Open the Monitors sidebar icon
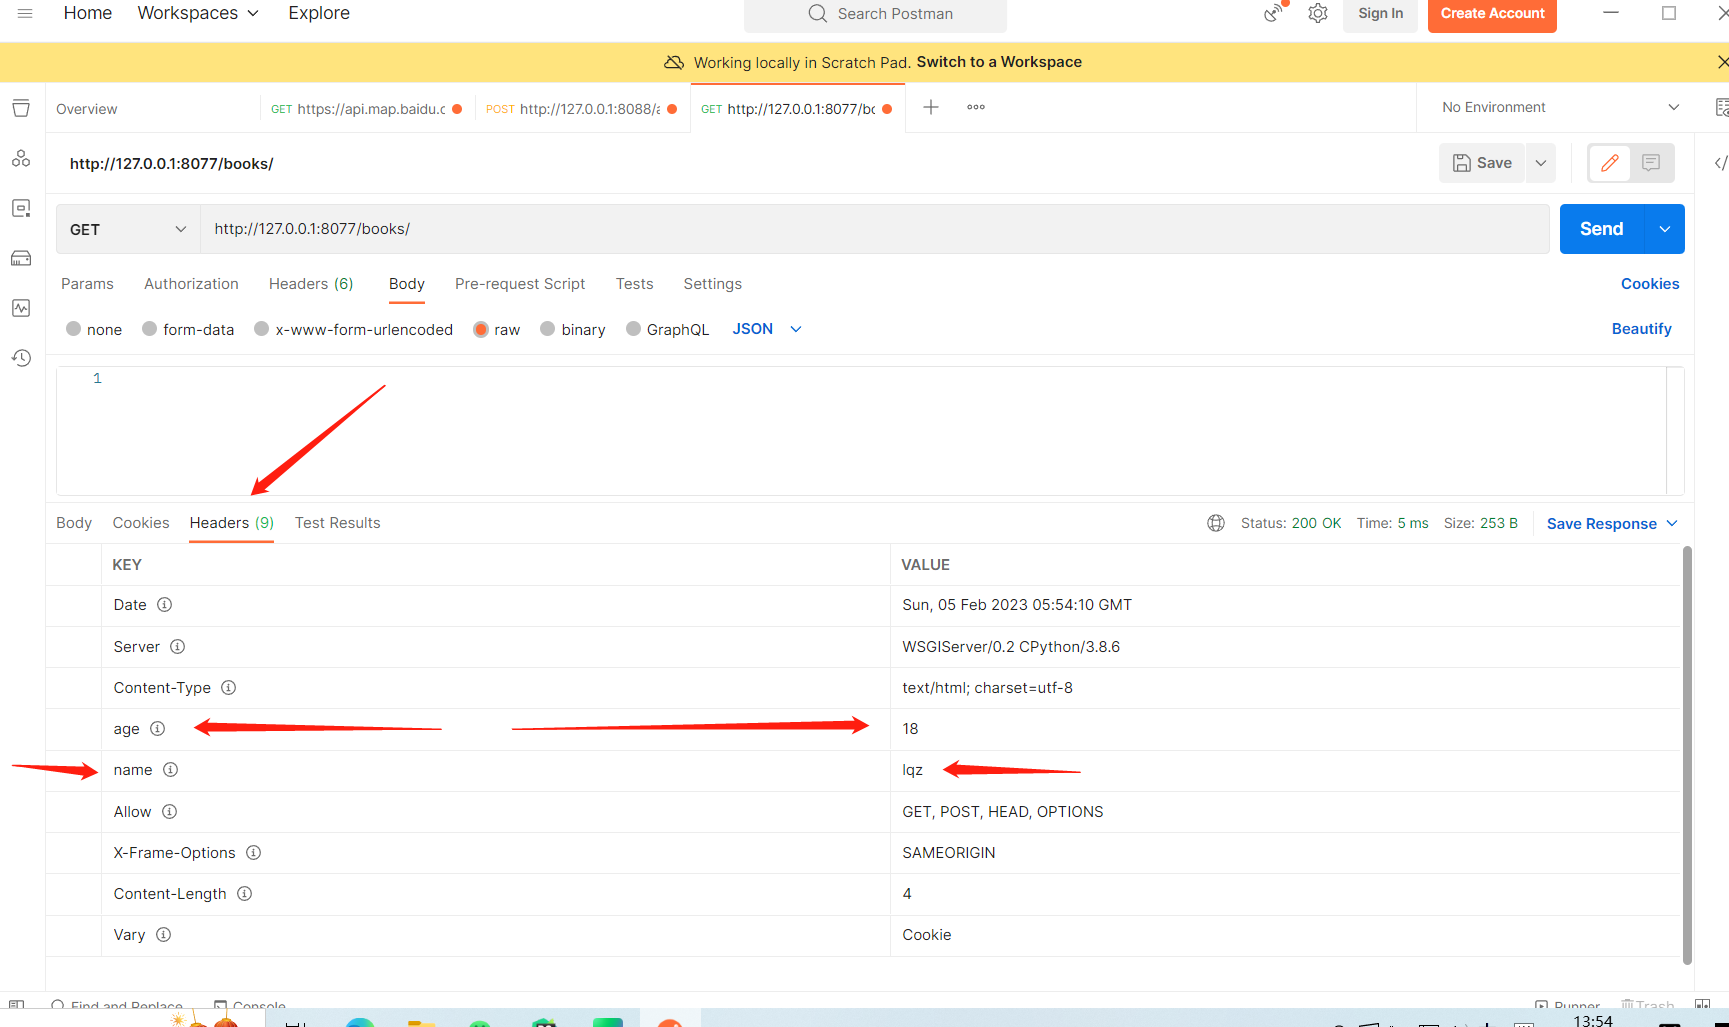Image resolution: width=1729 pixels, height=1027 pixels. (x=21, y=308)
